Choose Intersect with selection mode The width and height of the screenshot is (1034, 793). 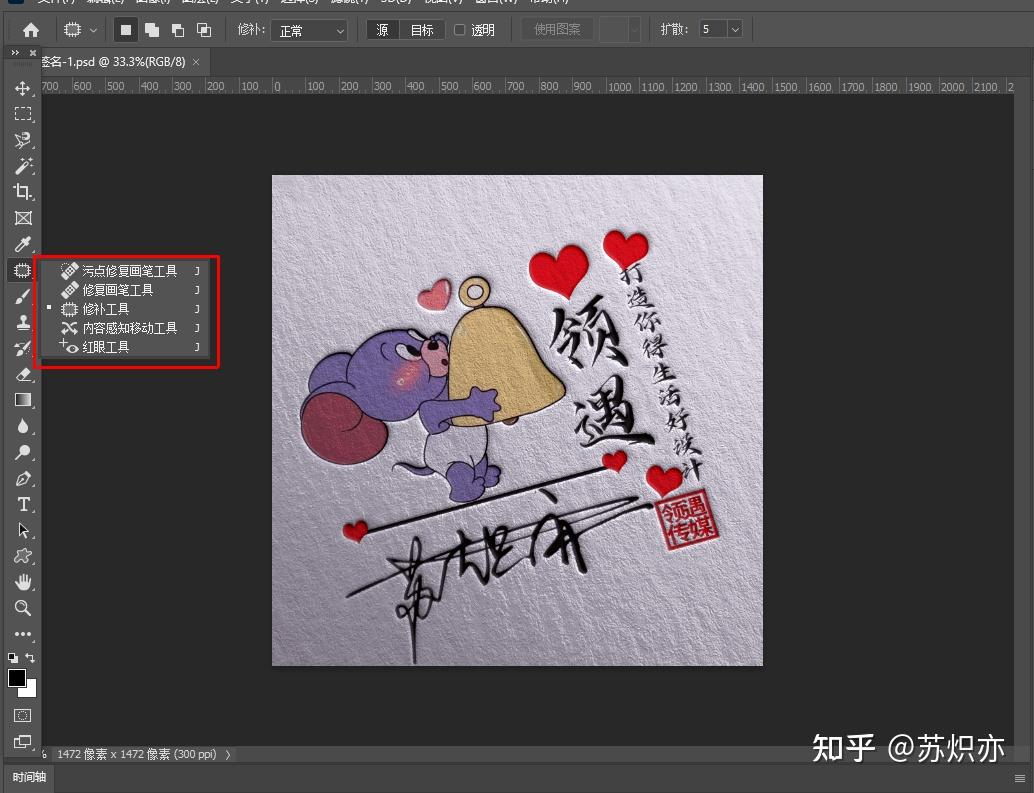[204, 30]
